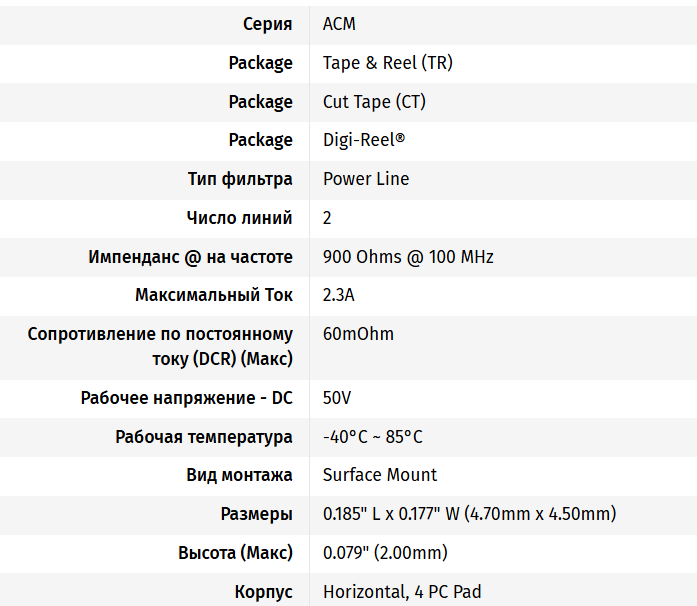
Task: Click the 'Тип фильтра' label
Action: (240, 179)
